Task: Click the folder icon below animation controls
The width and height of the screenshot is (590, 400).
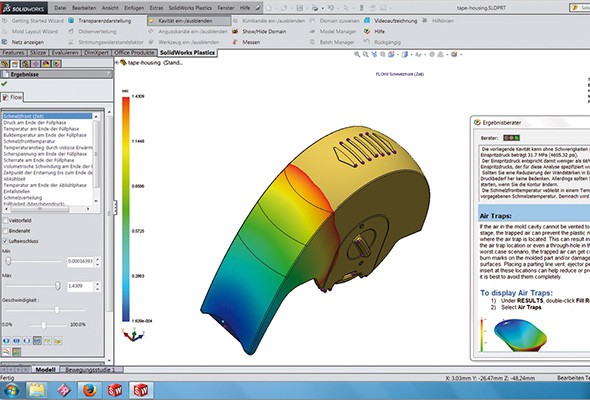Action: click(x=58, y=341)
